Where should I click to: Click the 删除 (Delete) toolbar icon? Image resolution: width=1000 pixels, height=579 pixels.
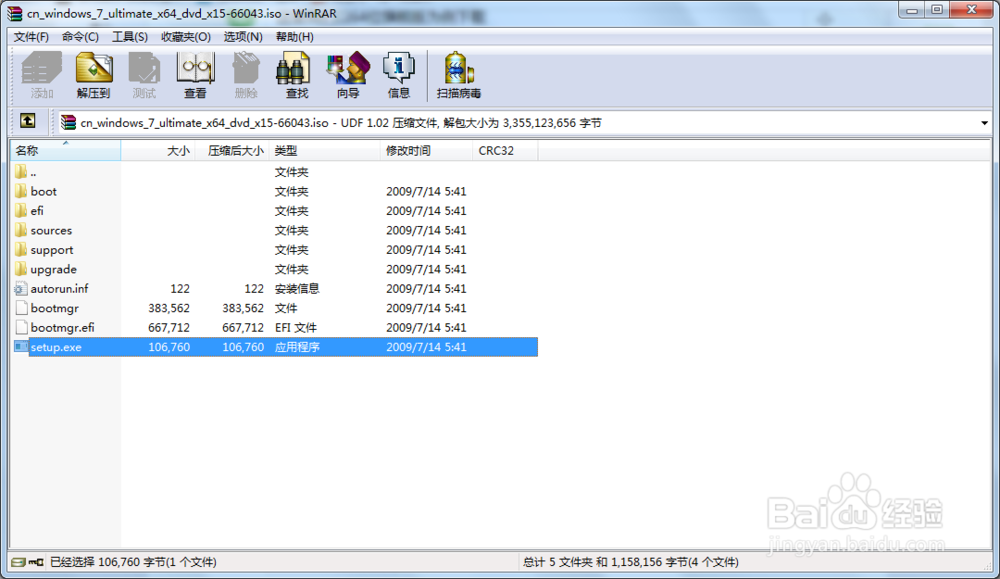246,75
